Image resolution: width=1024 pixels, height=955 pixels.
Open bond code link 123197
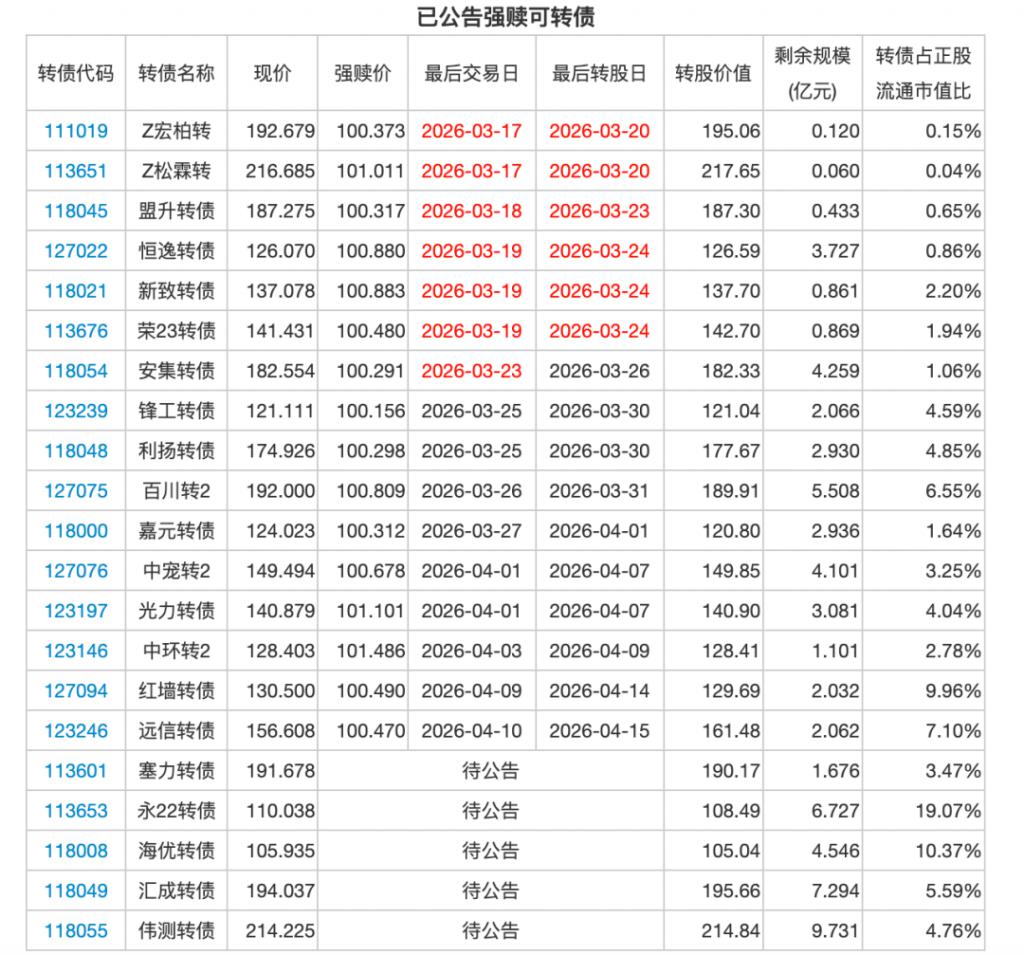[76, 611]
